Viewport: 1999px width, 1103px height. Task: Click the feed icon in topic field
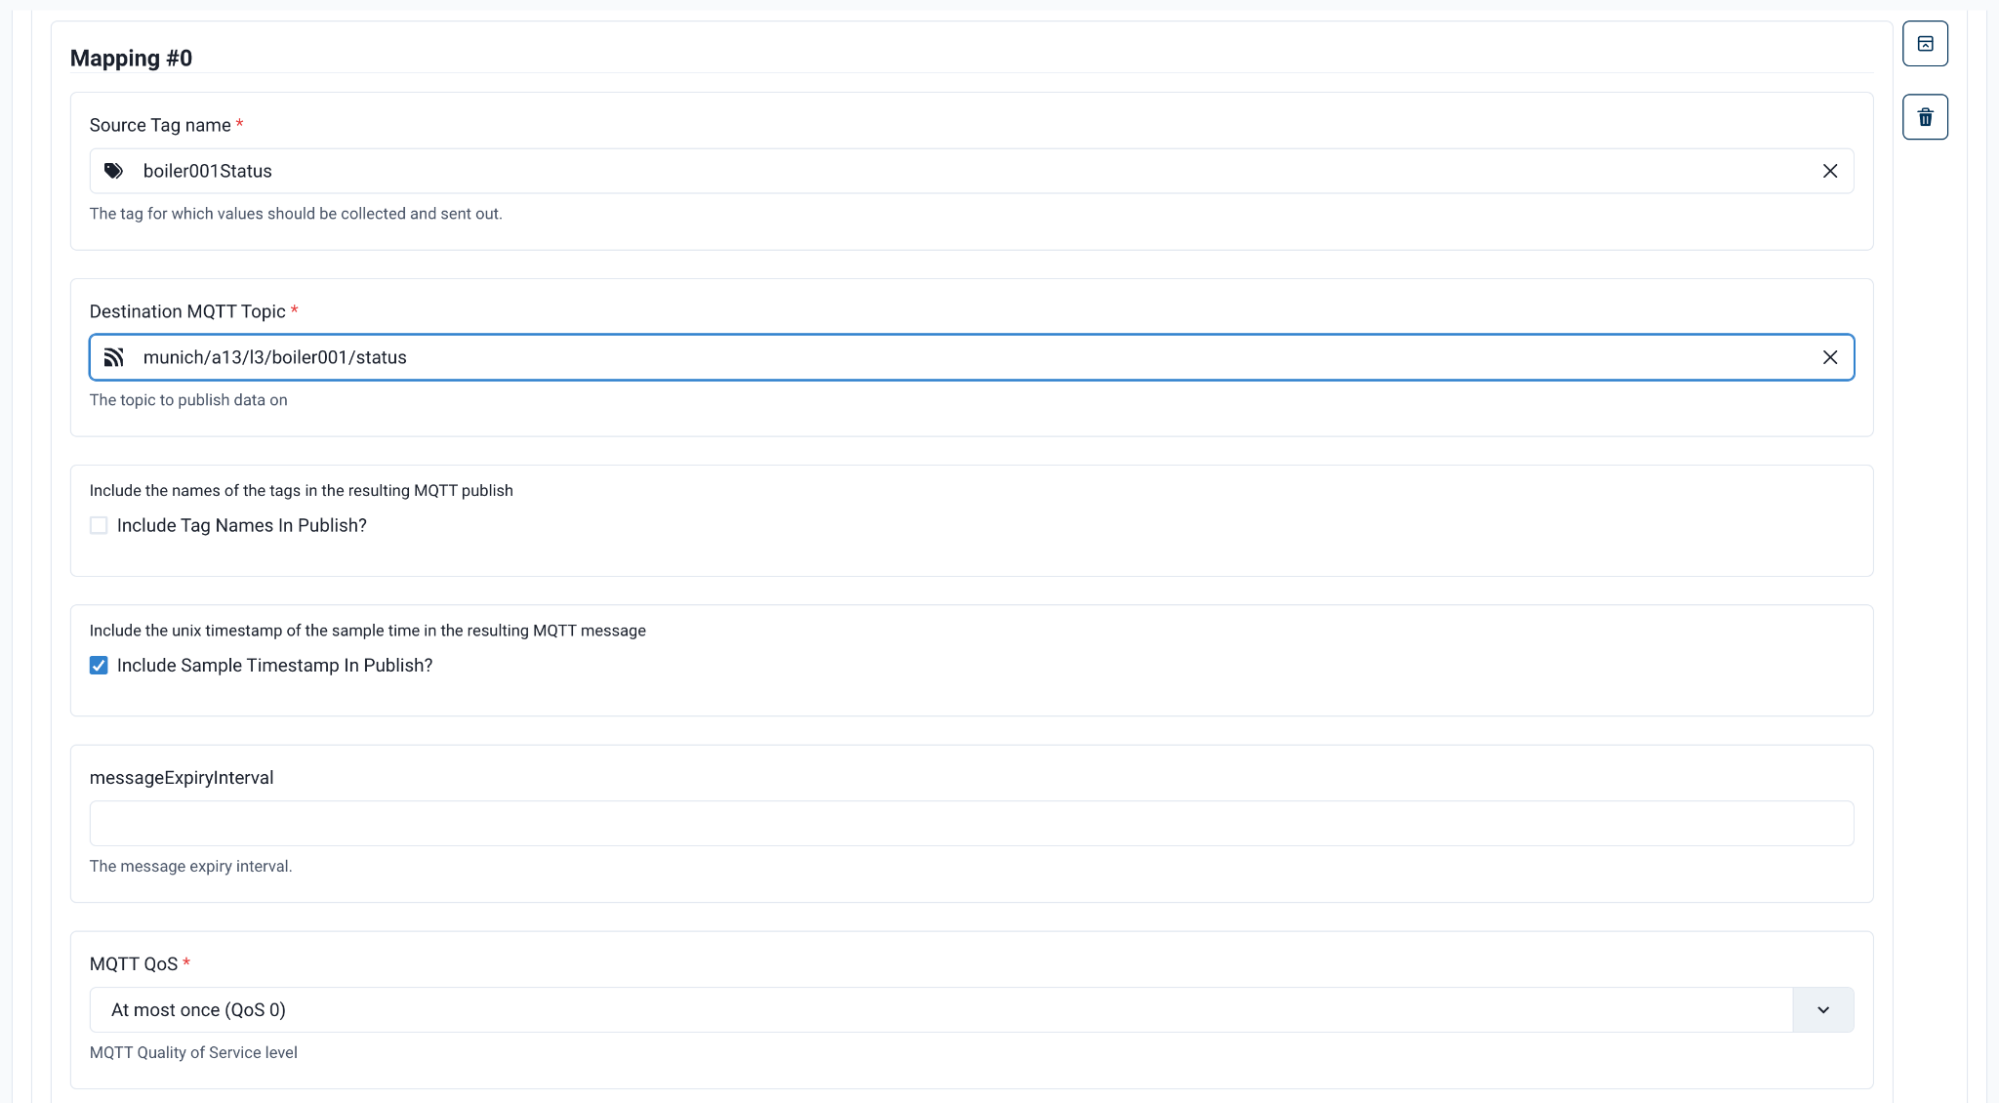[114, 357]
